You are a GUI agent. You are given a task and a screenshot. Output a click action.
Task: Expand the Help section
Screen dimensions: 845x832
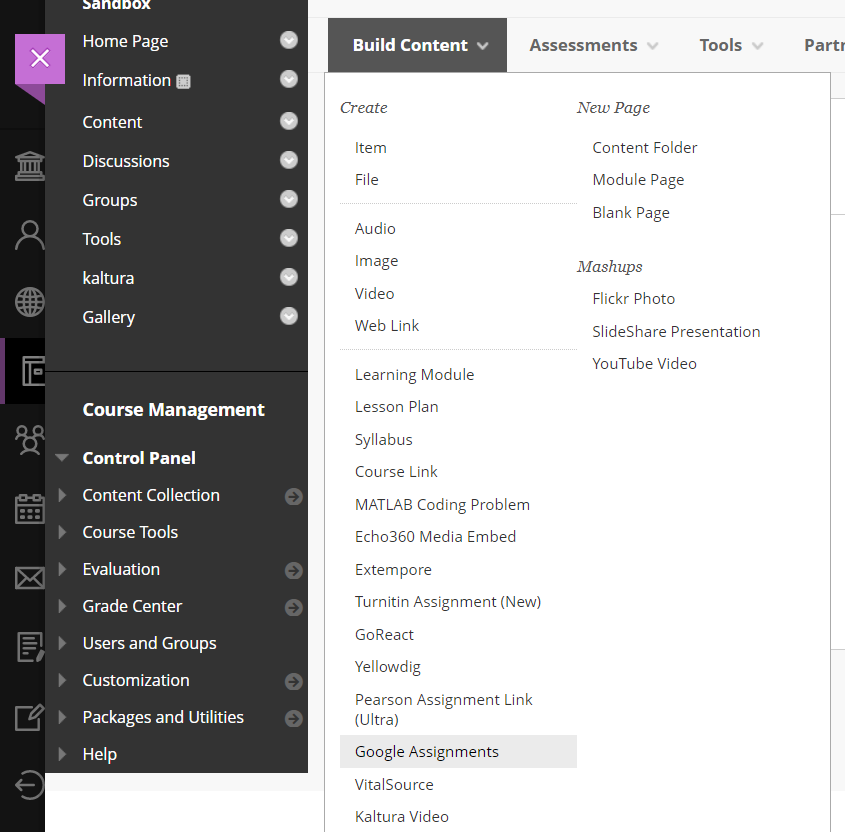(63, 754)
